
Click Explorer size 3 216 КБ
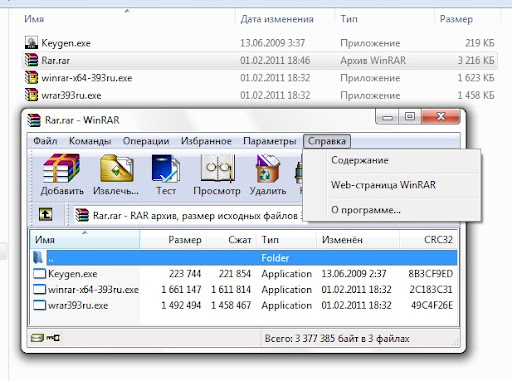[x=476, y=60]
